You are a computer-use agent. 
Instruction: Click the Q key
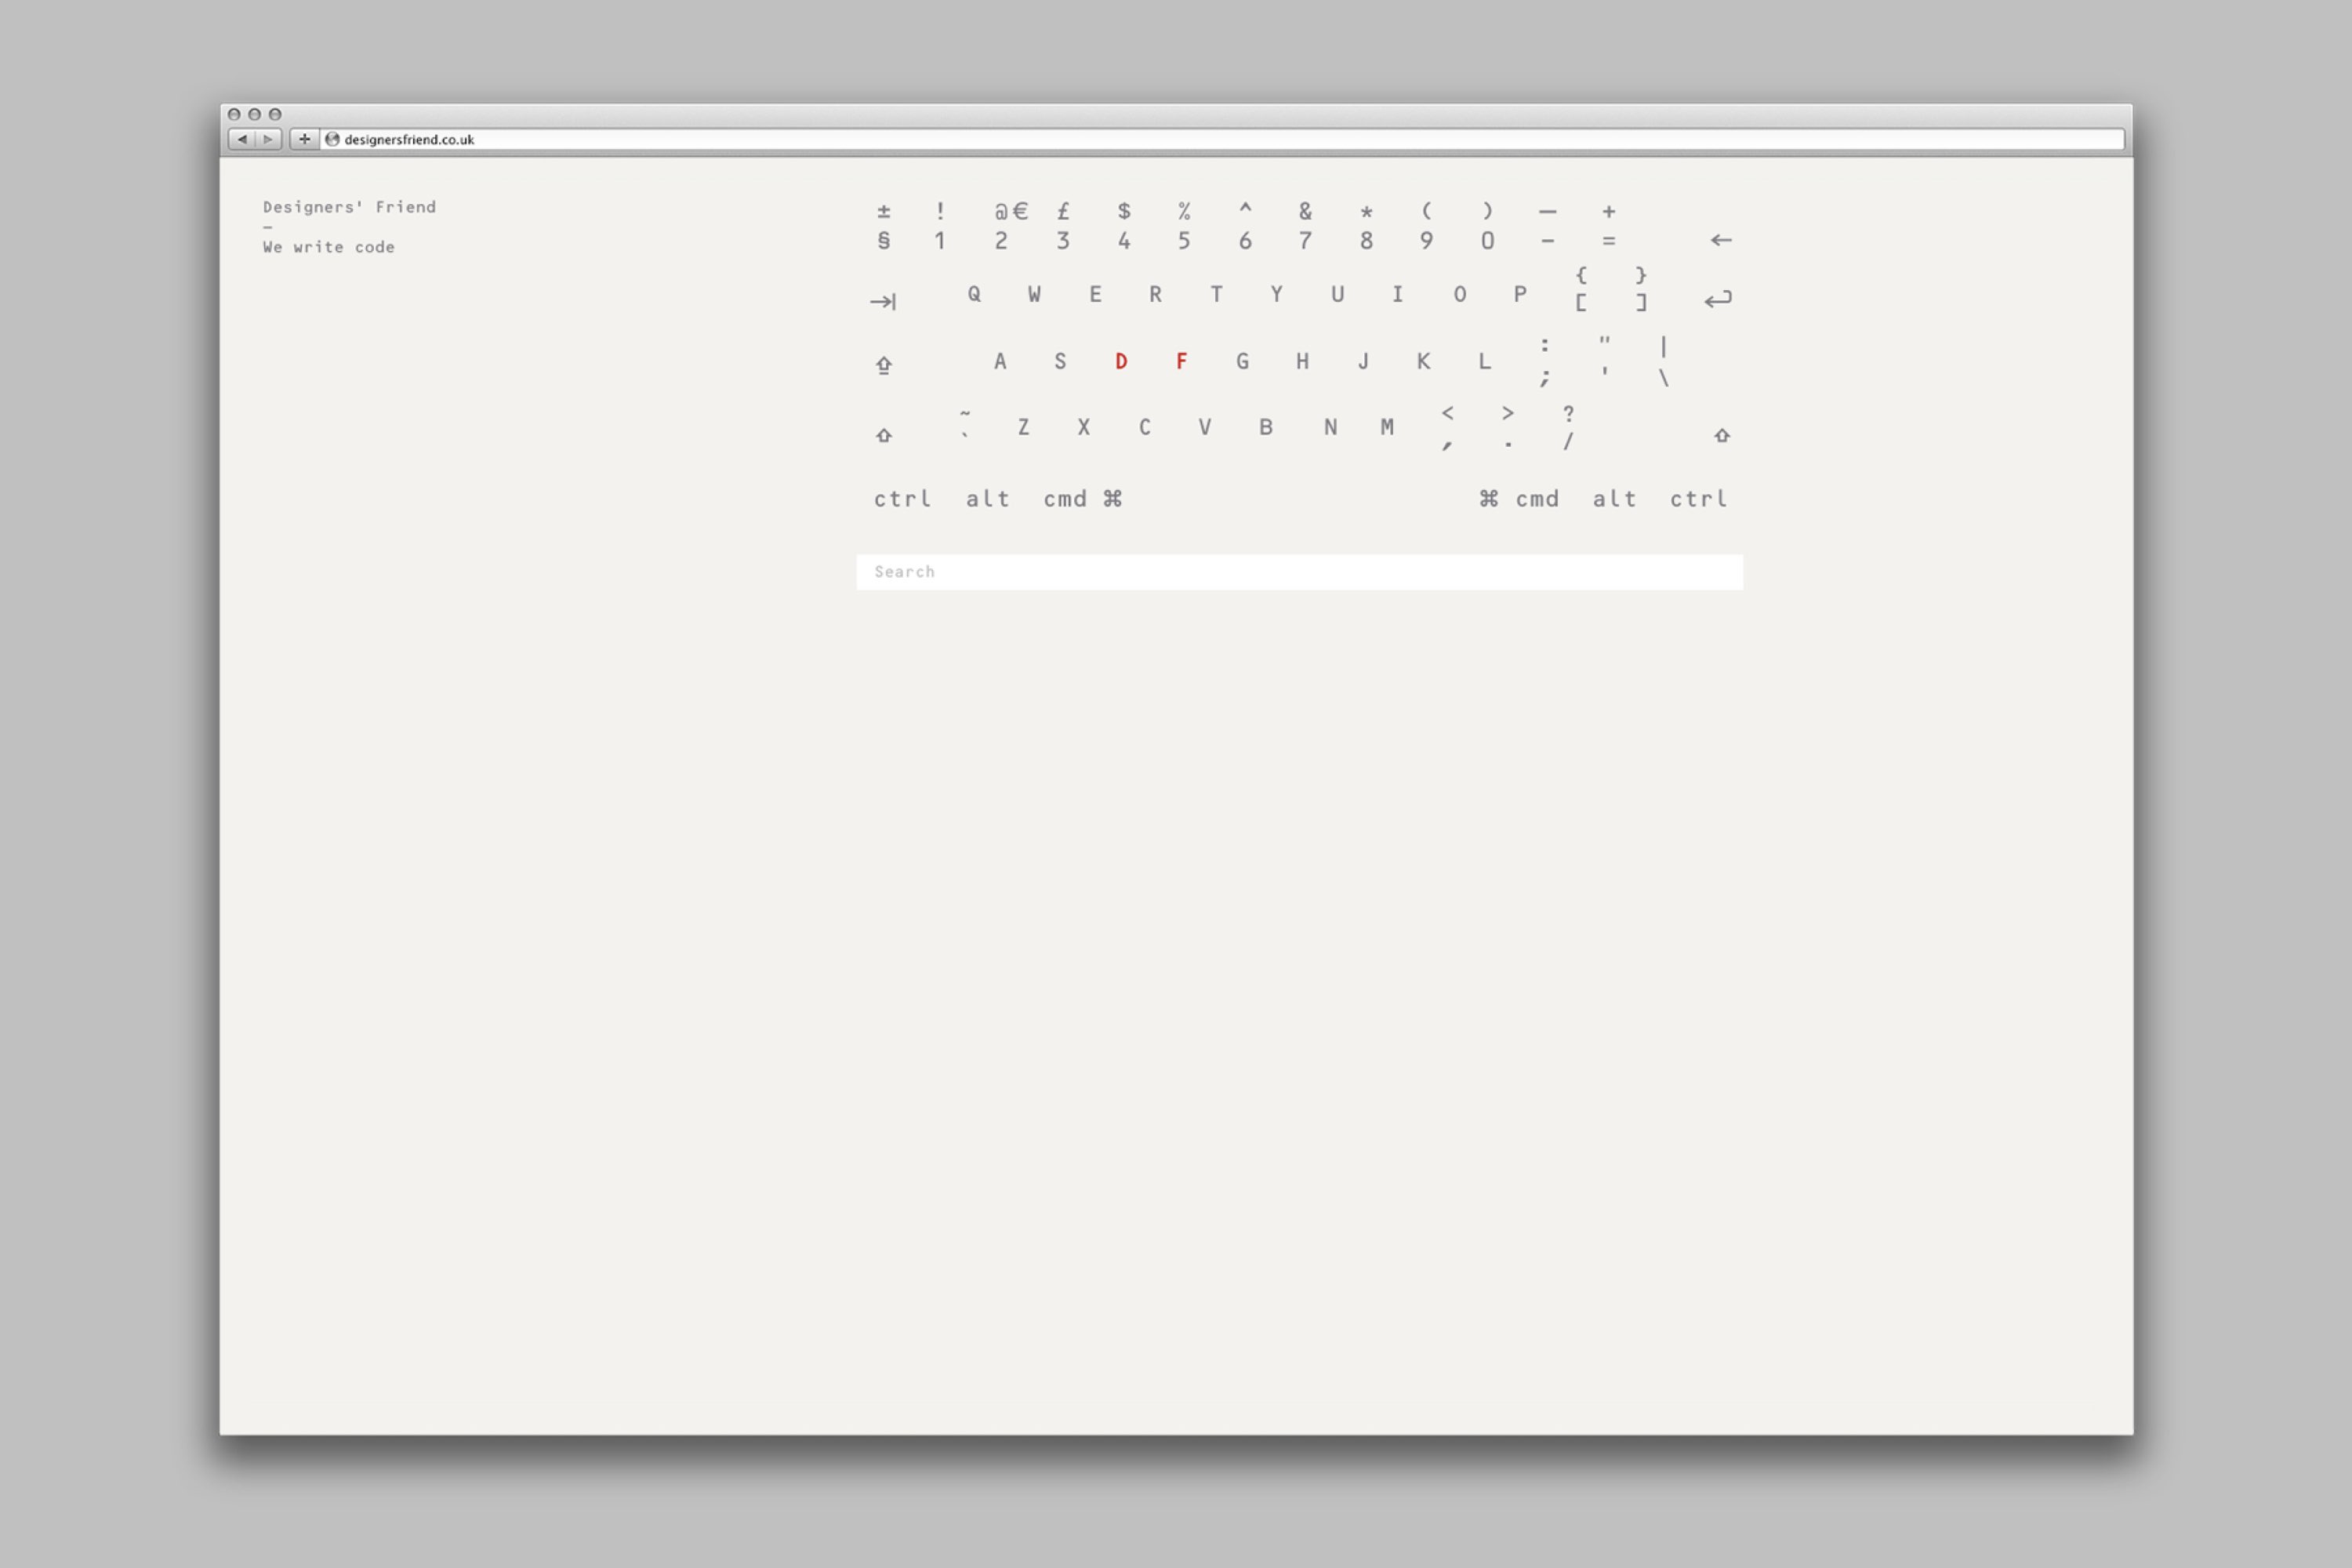(974, 294)
